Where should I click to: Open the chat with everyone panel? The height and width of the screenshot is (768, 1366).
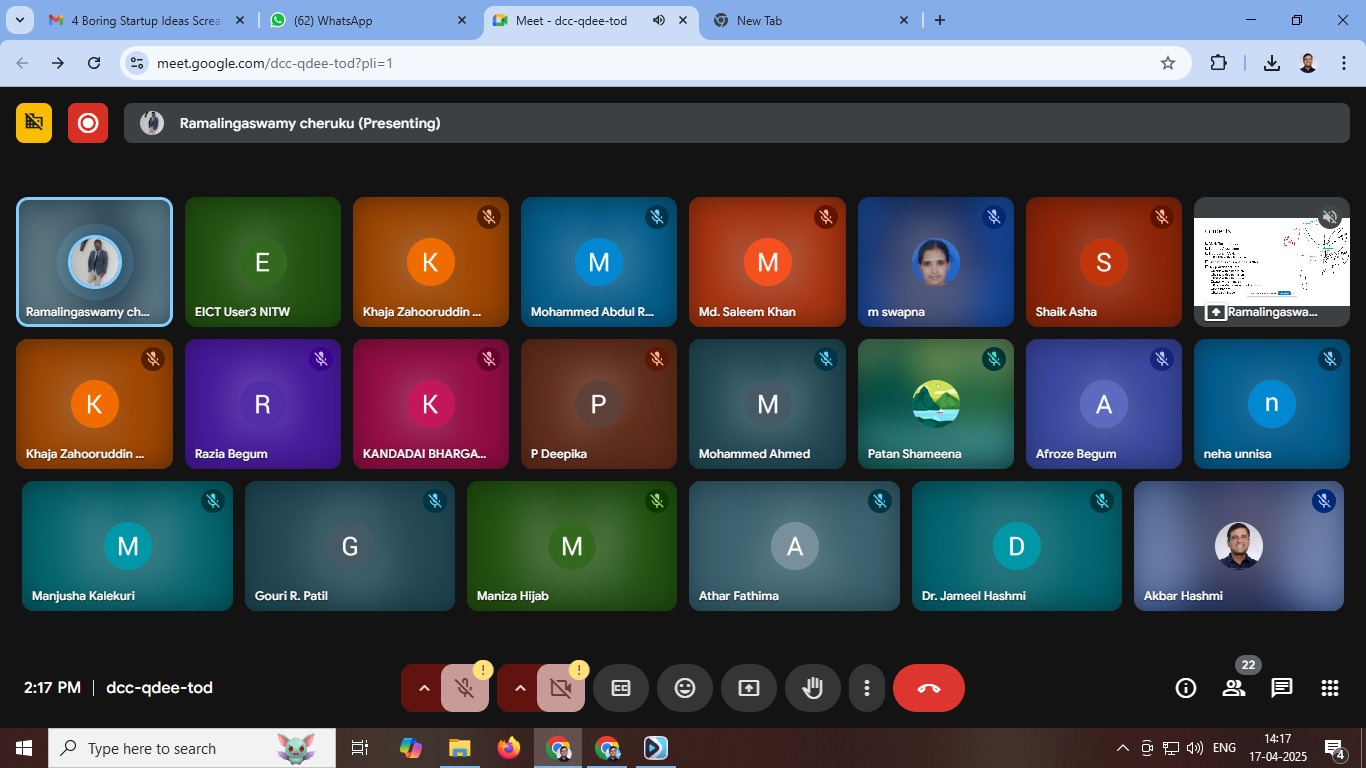point(1281,688)
